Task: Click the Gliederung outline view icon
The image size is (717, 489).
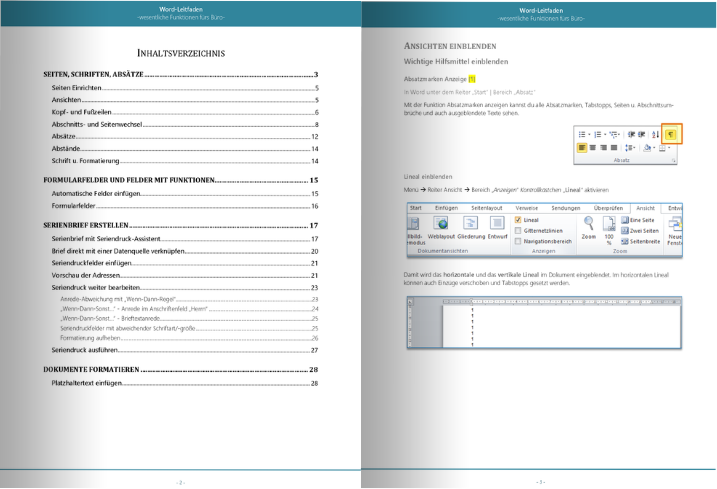Action: 470,223
